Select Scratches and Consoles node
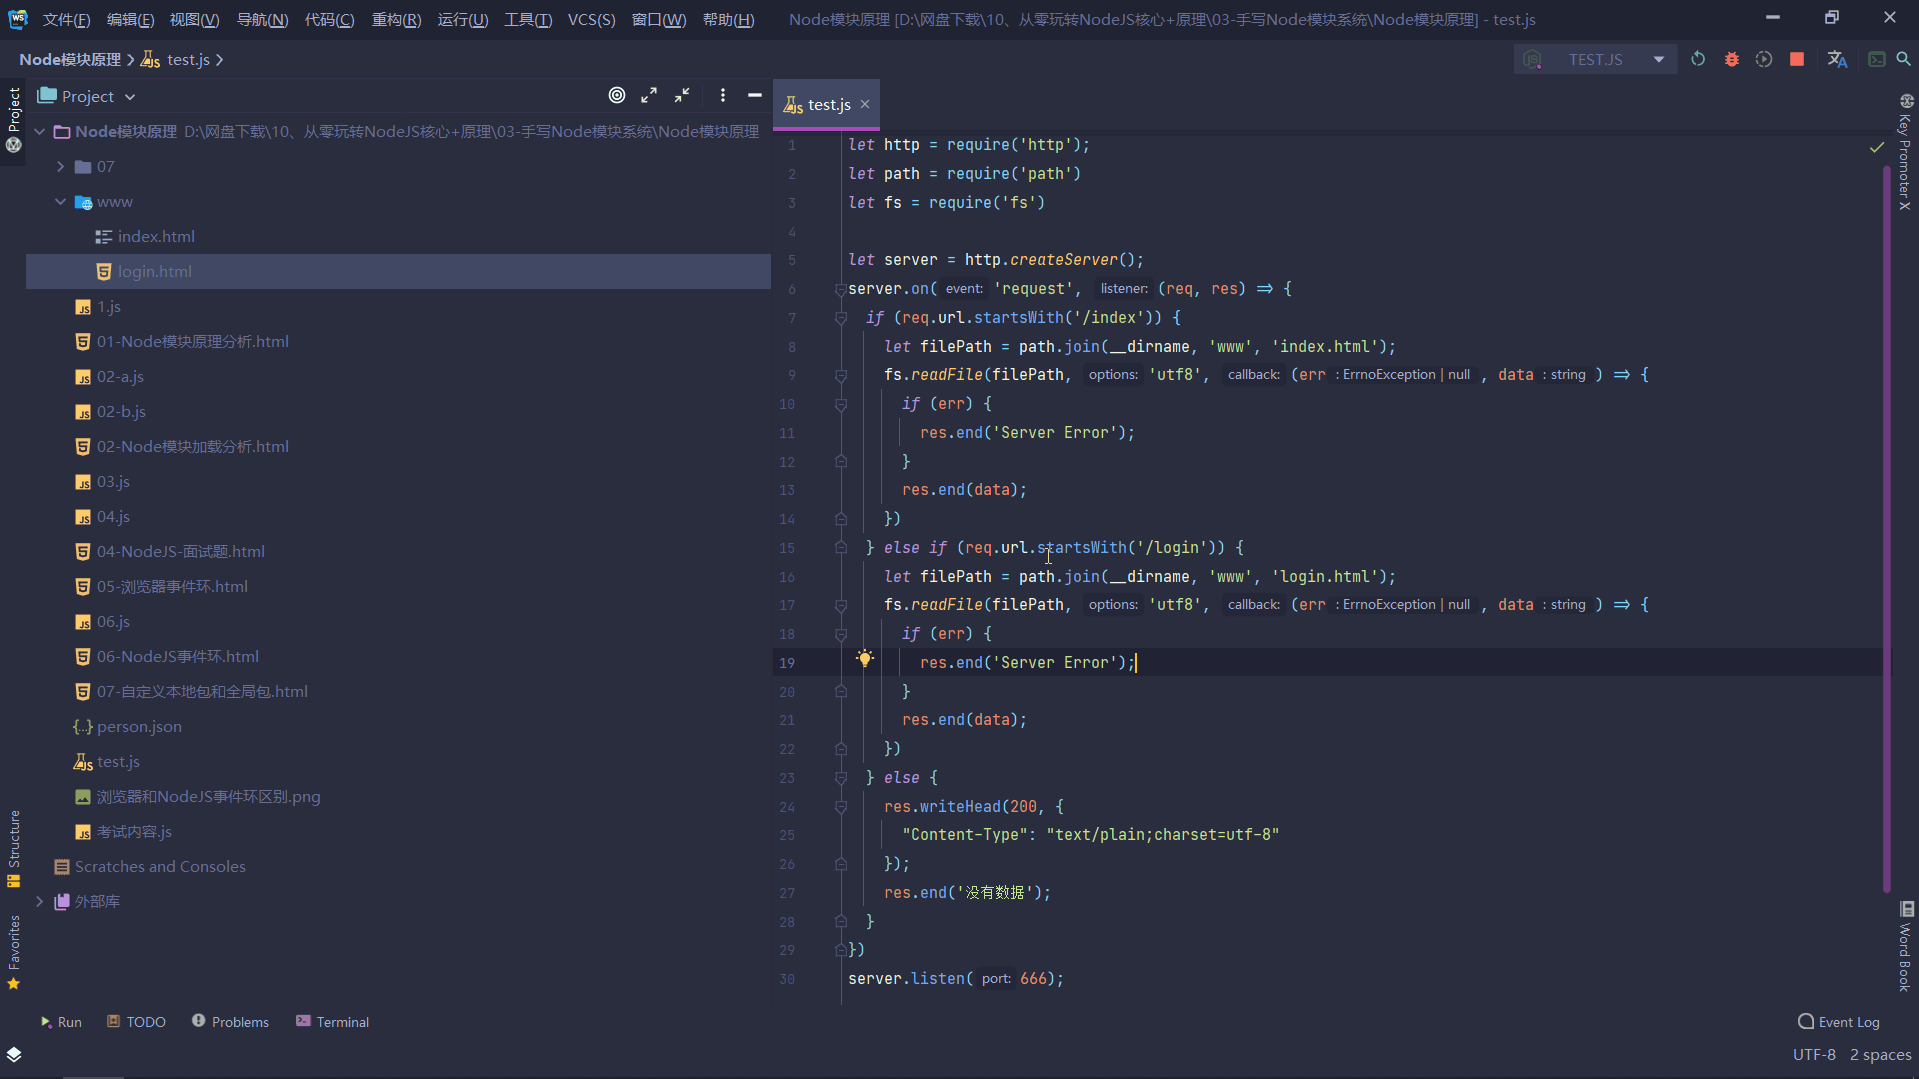The width and height of the screenshot is (1919, 1079). (160, 866)
